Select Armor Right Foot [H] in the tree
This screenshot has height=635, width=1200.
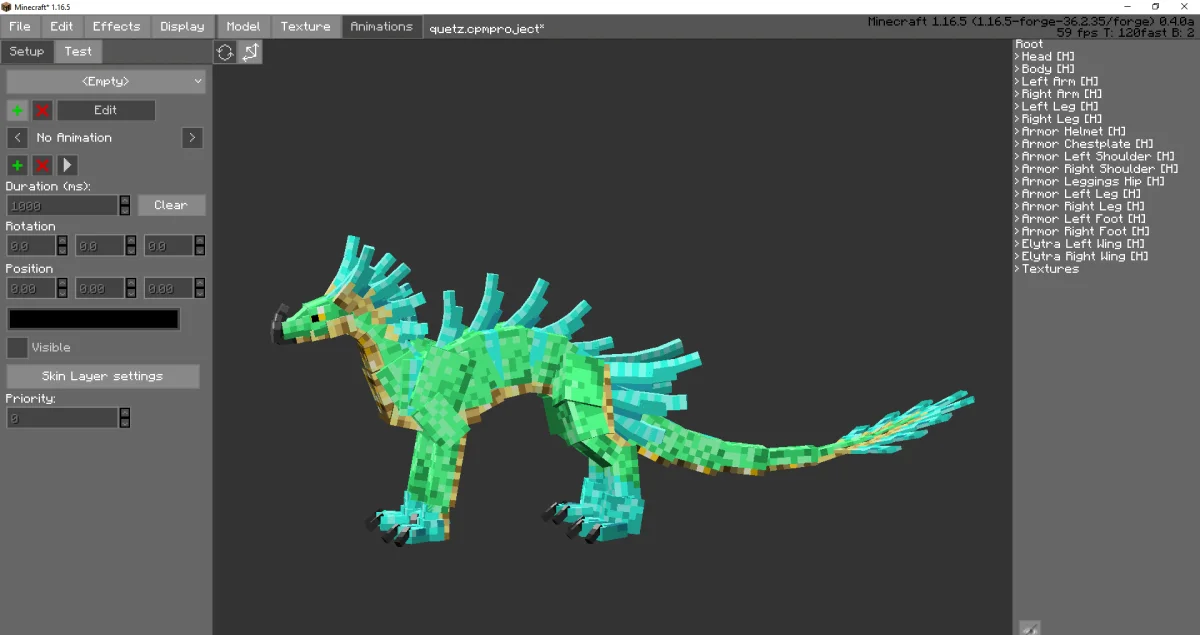point(1086,232)
